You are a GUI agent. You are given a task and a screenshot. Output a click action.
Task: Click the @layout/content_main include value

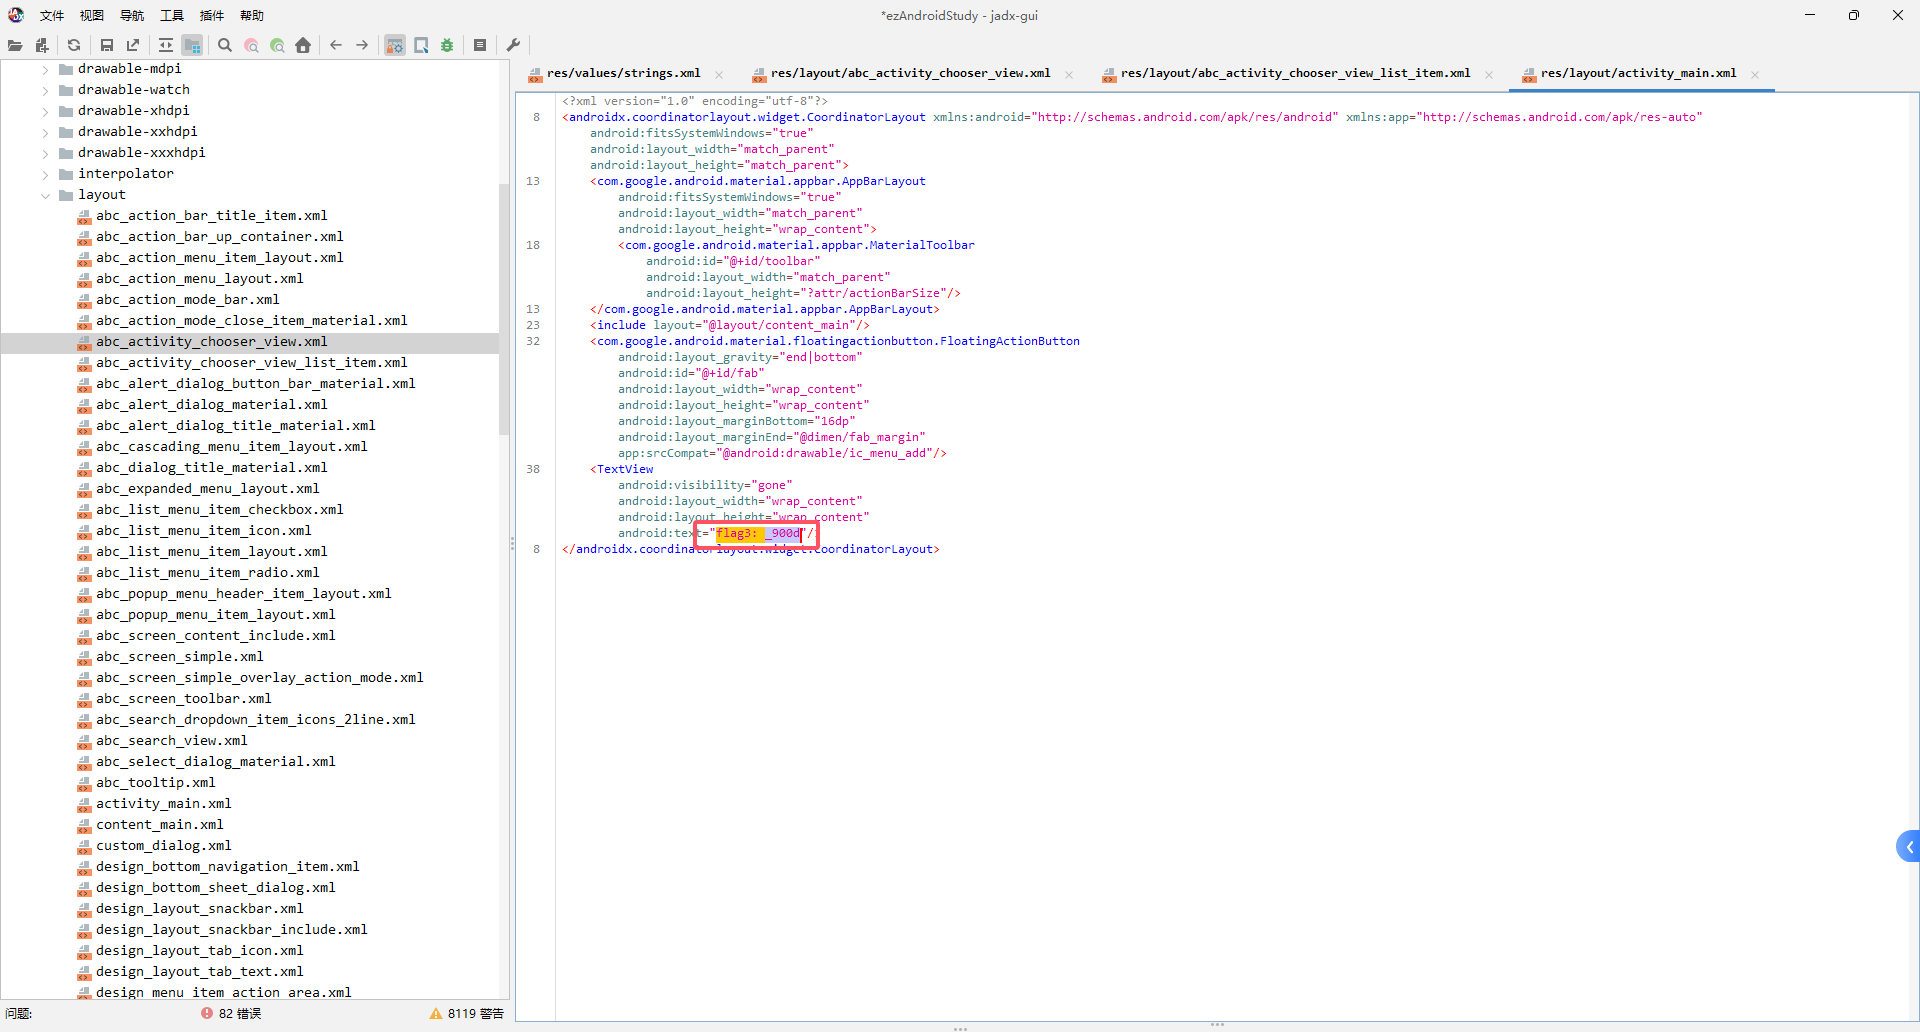[x=781, y=325]
